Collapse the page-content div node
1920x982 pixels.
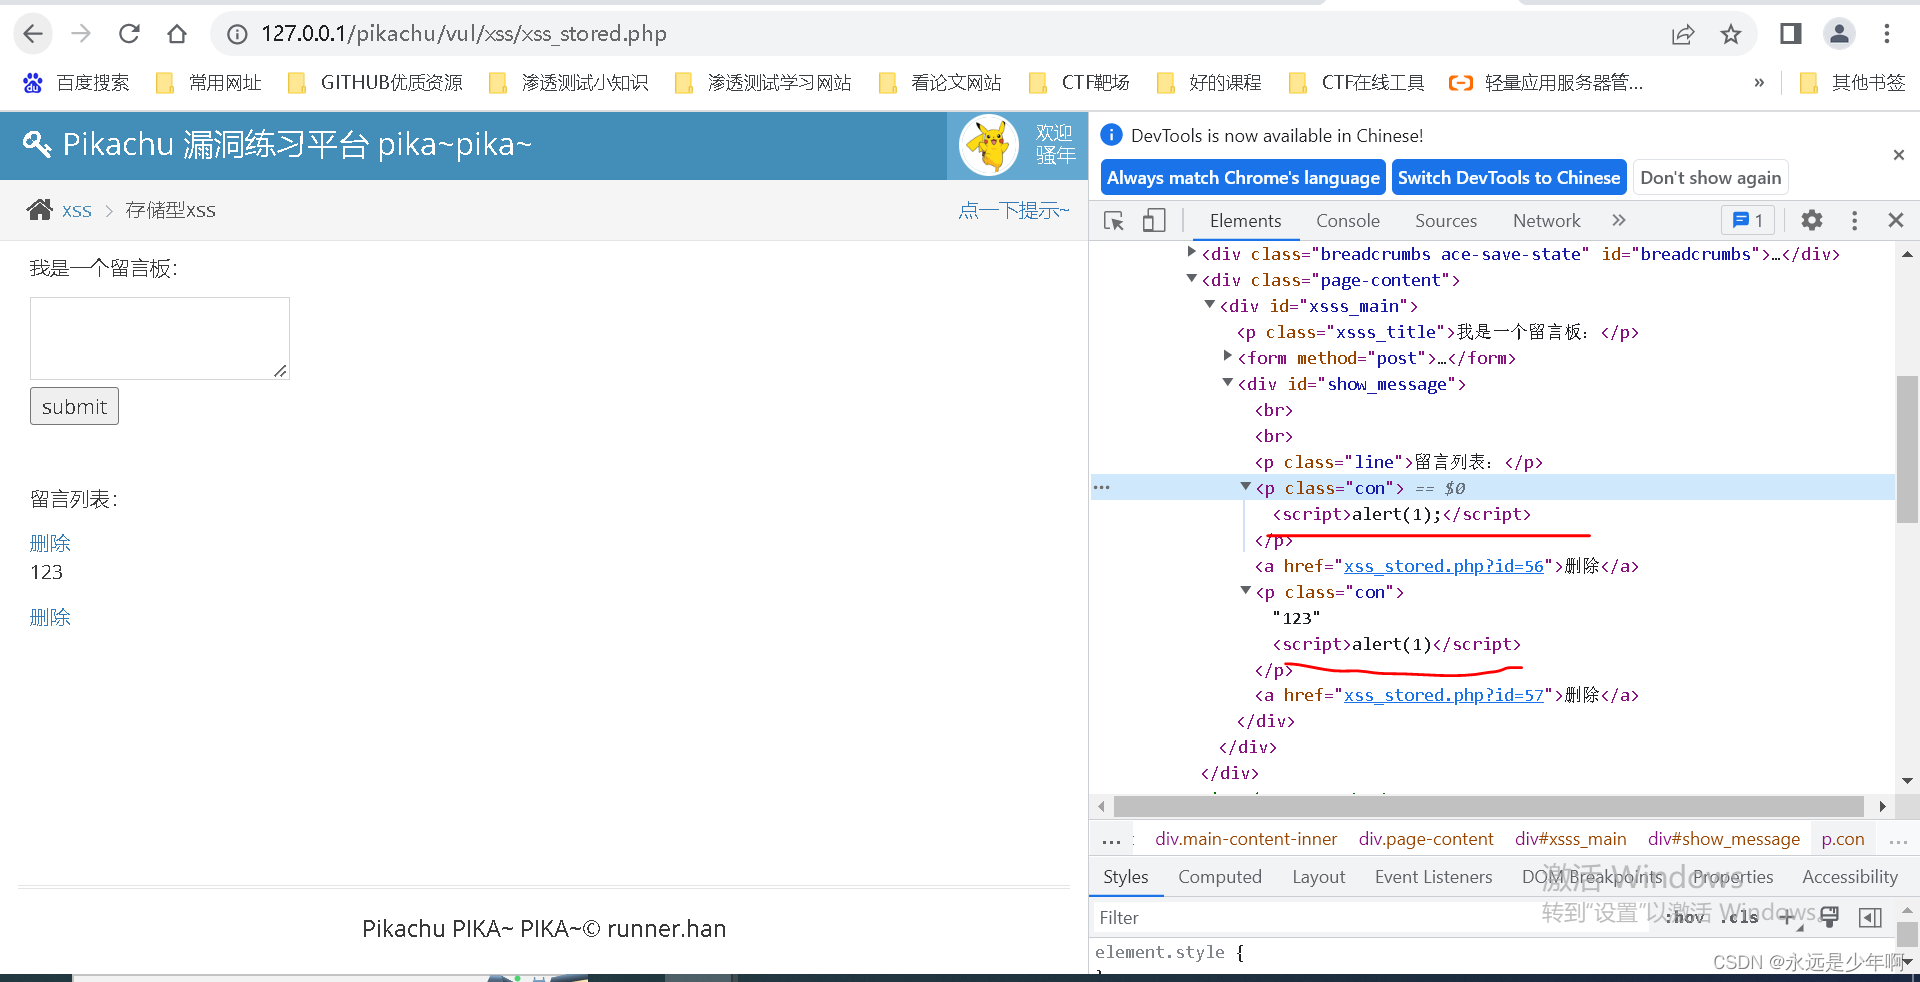tap(1191, 278)
